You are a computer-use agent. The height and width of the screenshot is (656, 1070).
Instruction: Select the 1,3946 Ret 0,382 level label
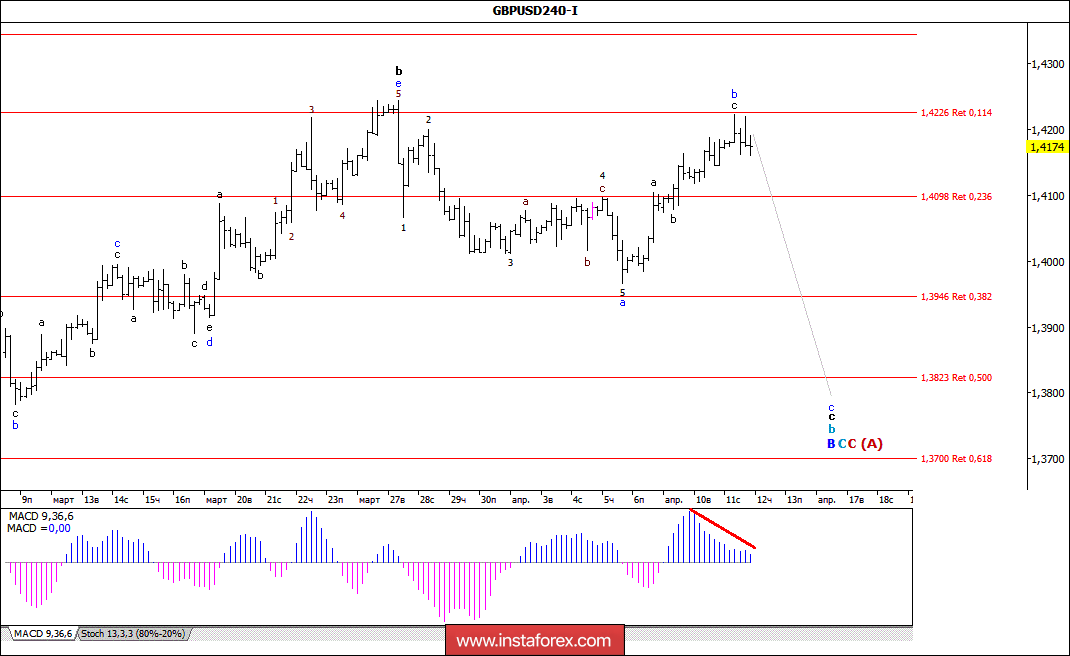[956, 297]
